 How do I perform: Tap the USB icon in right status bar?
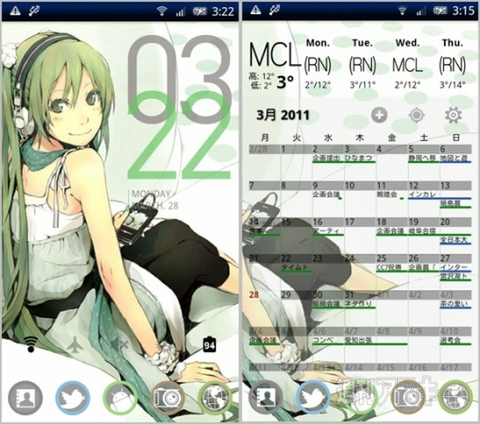point(275,10)
